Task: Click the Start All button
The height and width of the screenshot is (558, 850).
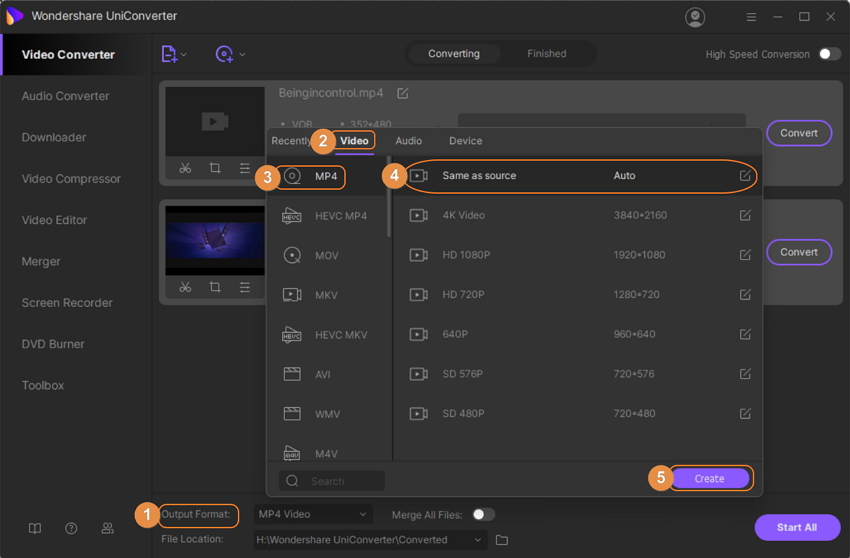Action: (x=796, y=527)
